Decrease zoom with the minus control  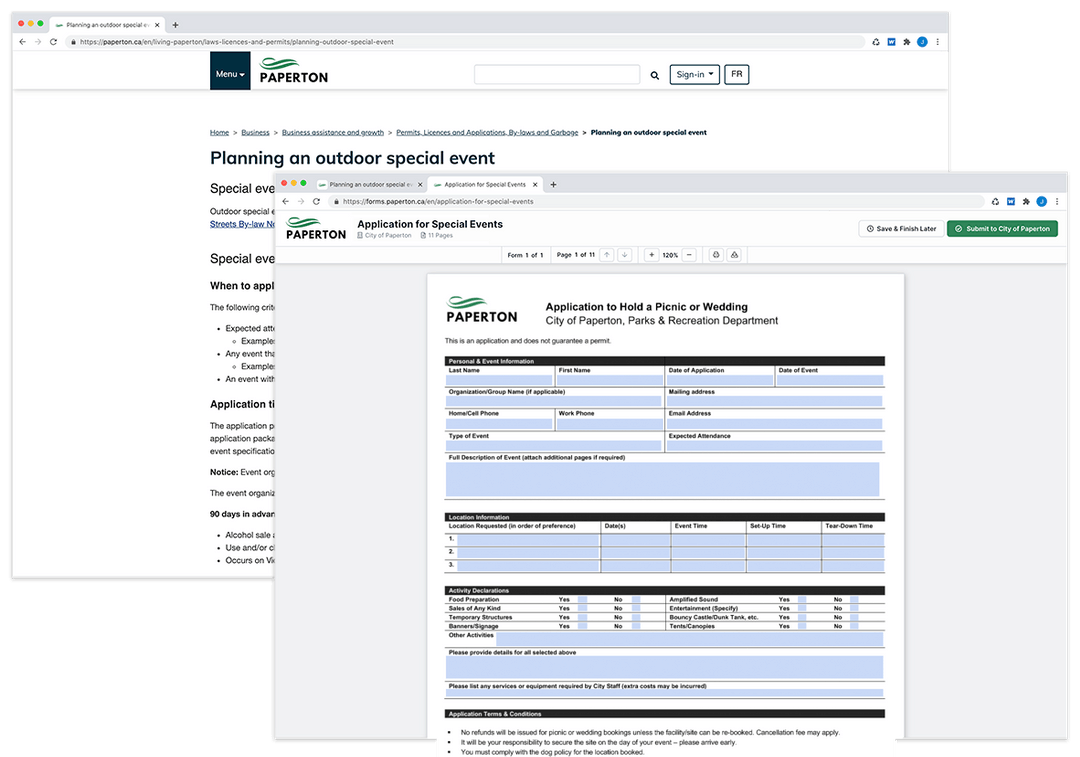pos(689,255)
